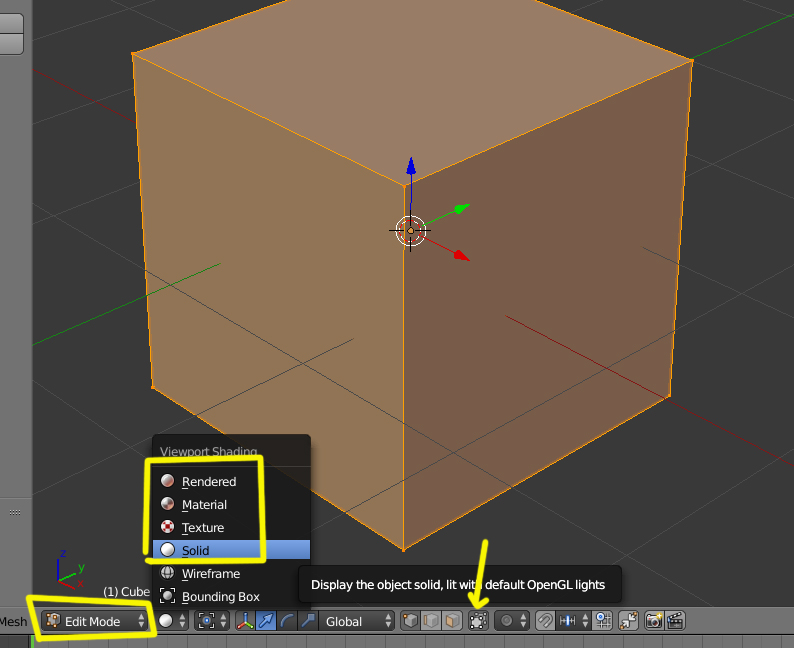Click the green Y-axis manipulator arrow
Viewport: 794px width, 648px height.
tap(462, 208)
